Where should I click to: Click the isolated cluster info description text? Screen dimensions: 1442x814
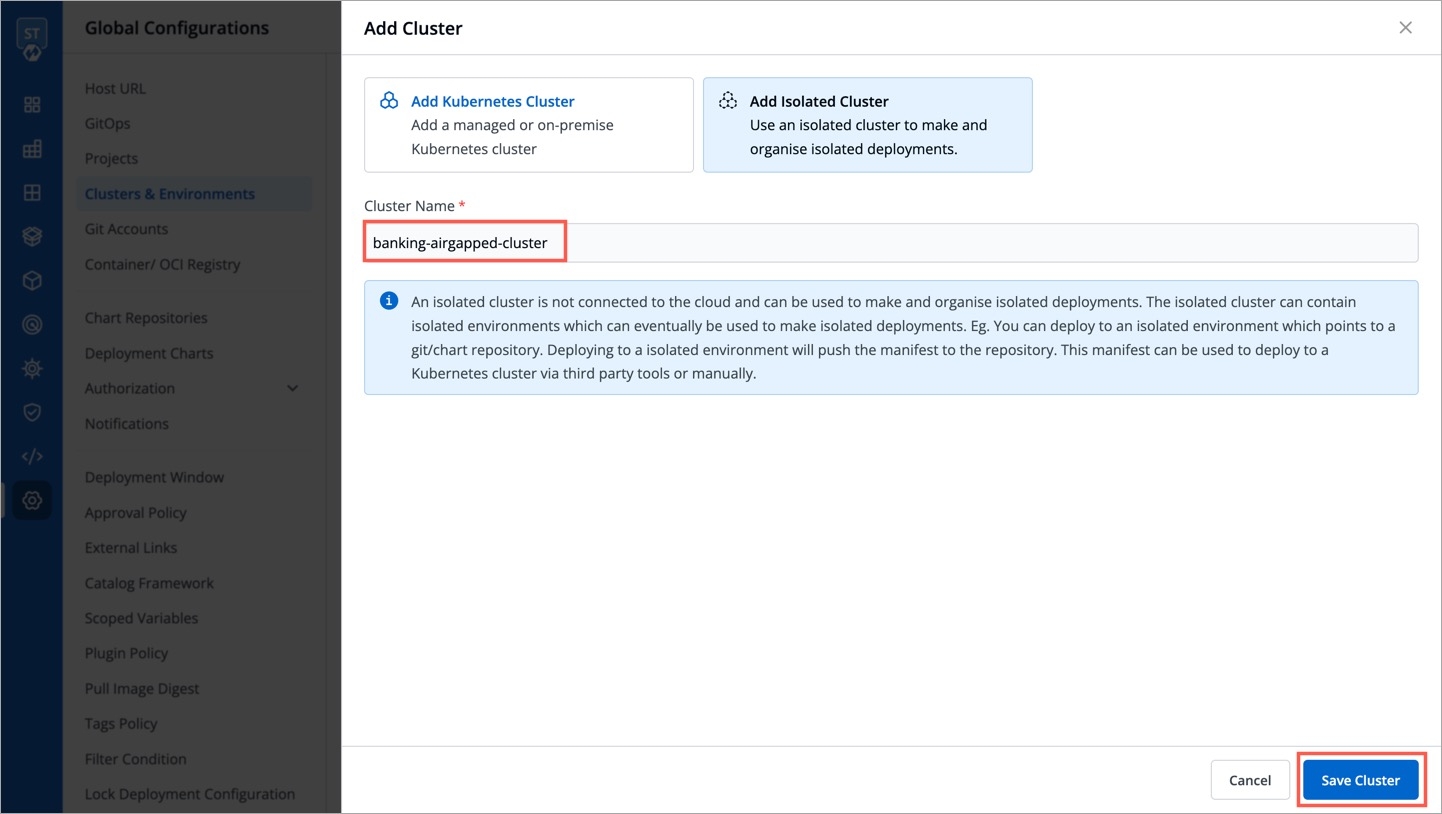903,337
